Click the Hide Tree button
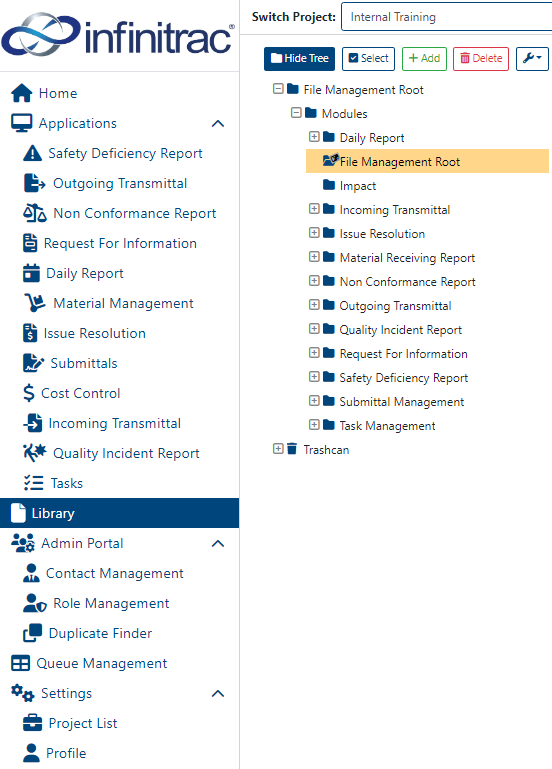 [x=300, y=58]
